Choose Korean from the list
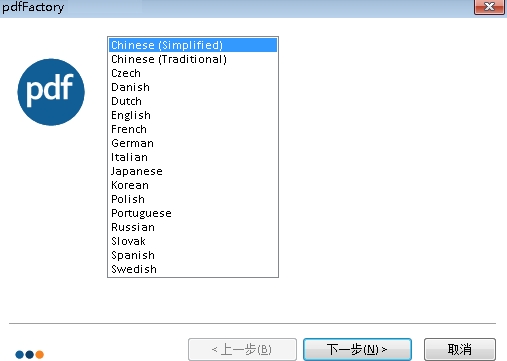The image size is (507, 361). click(193, 185)
